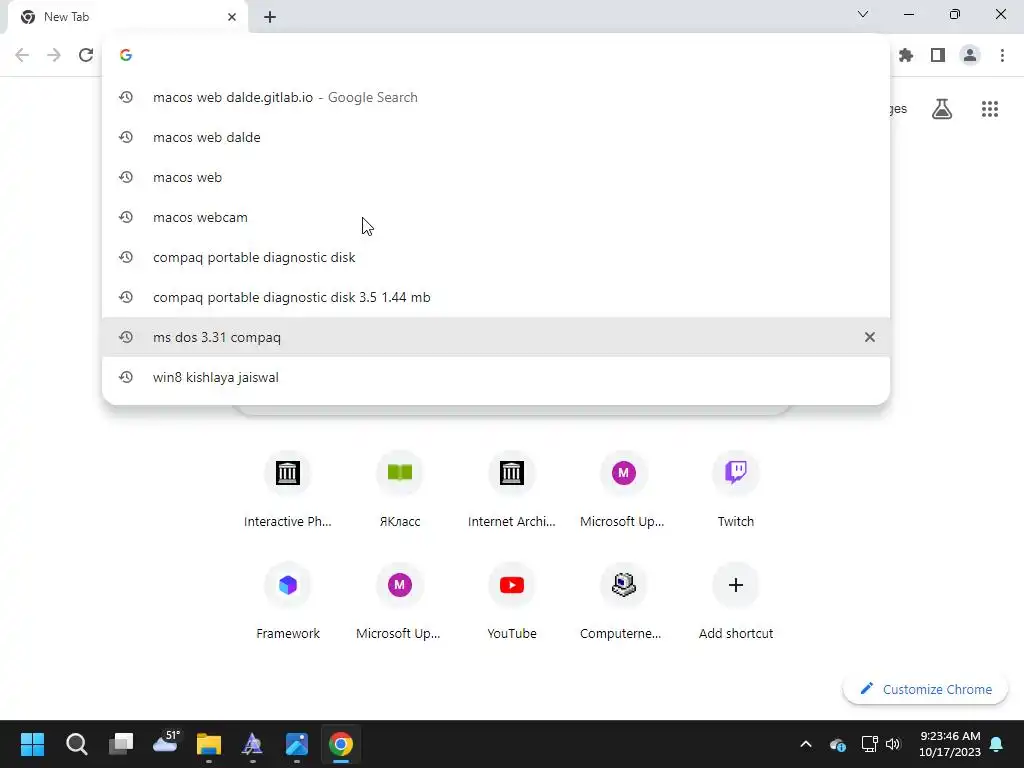Open Task View on taskbar

121,744
